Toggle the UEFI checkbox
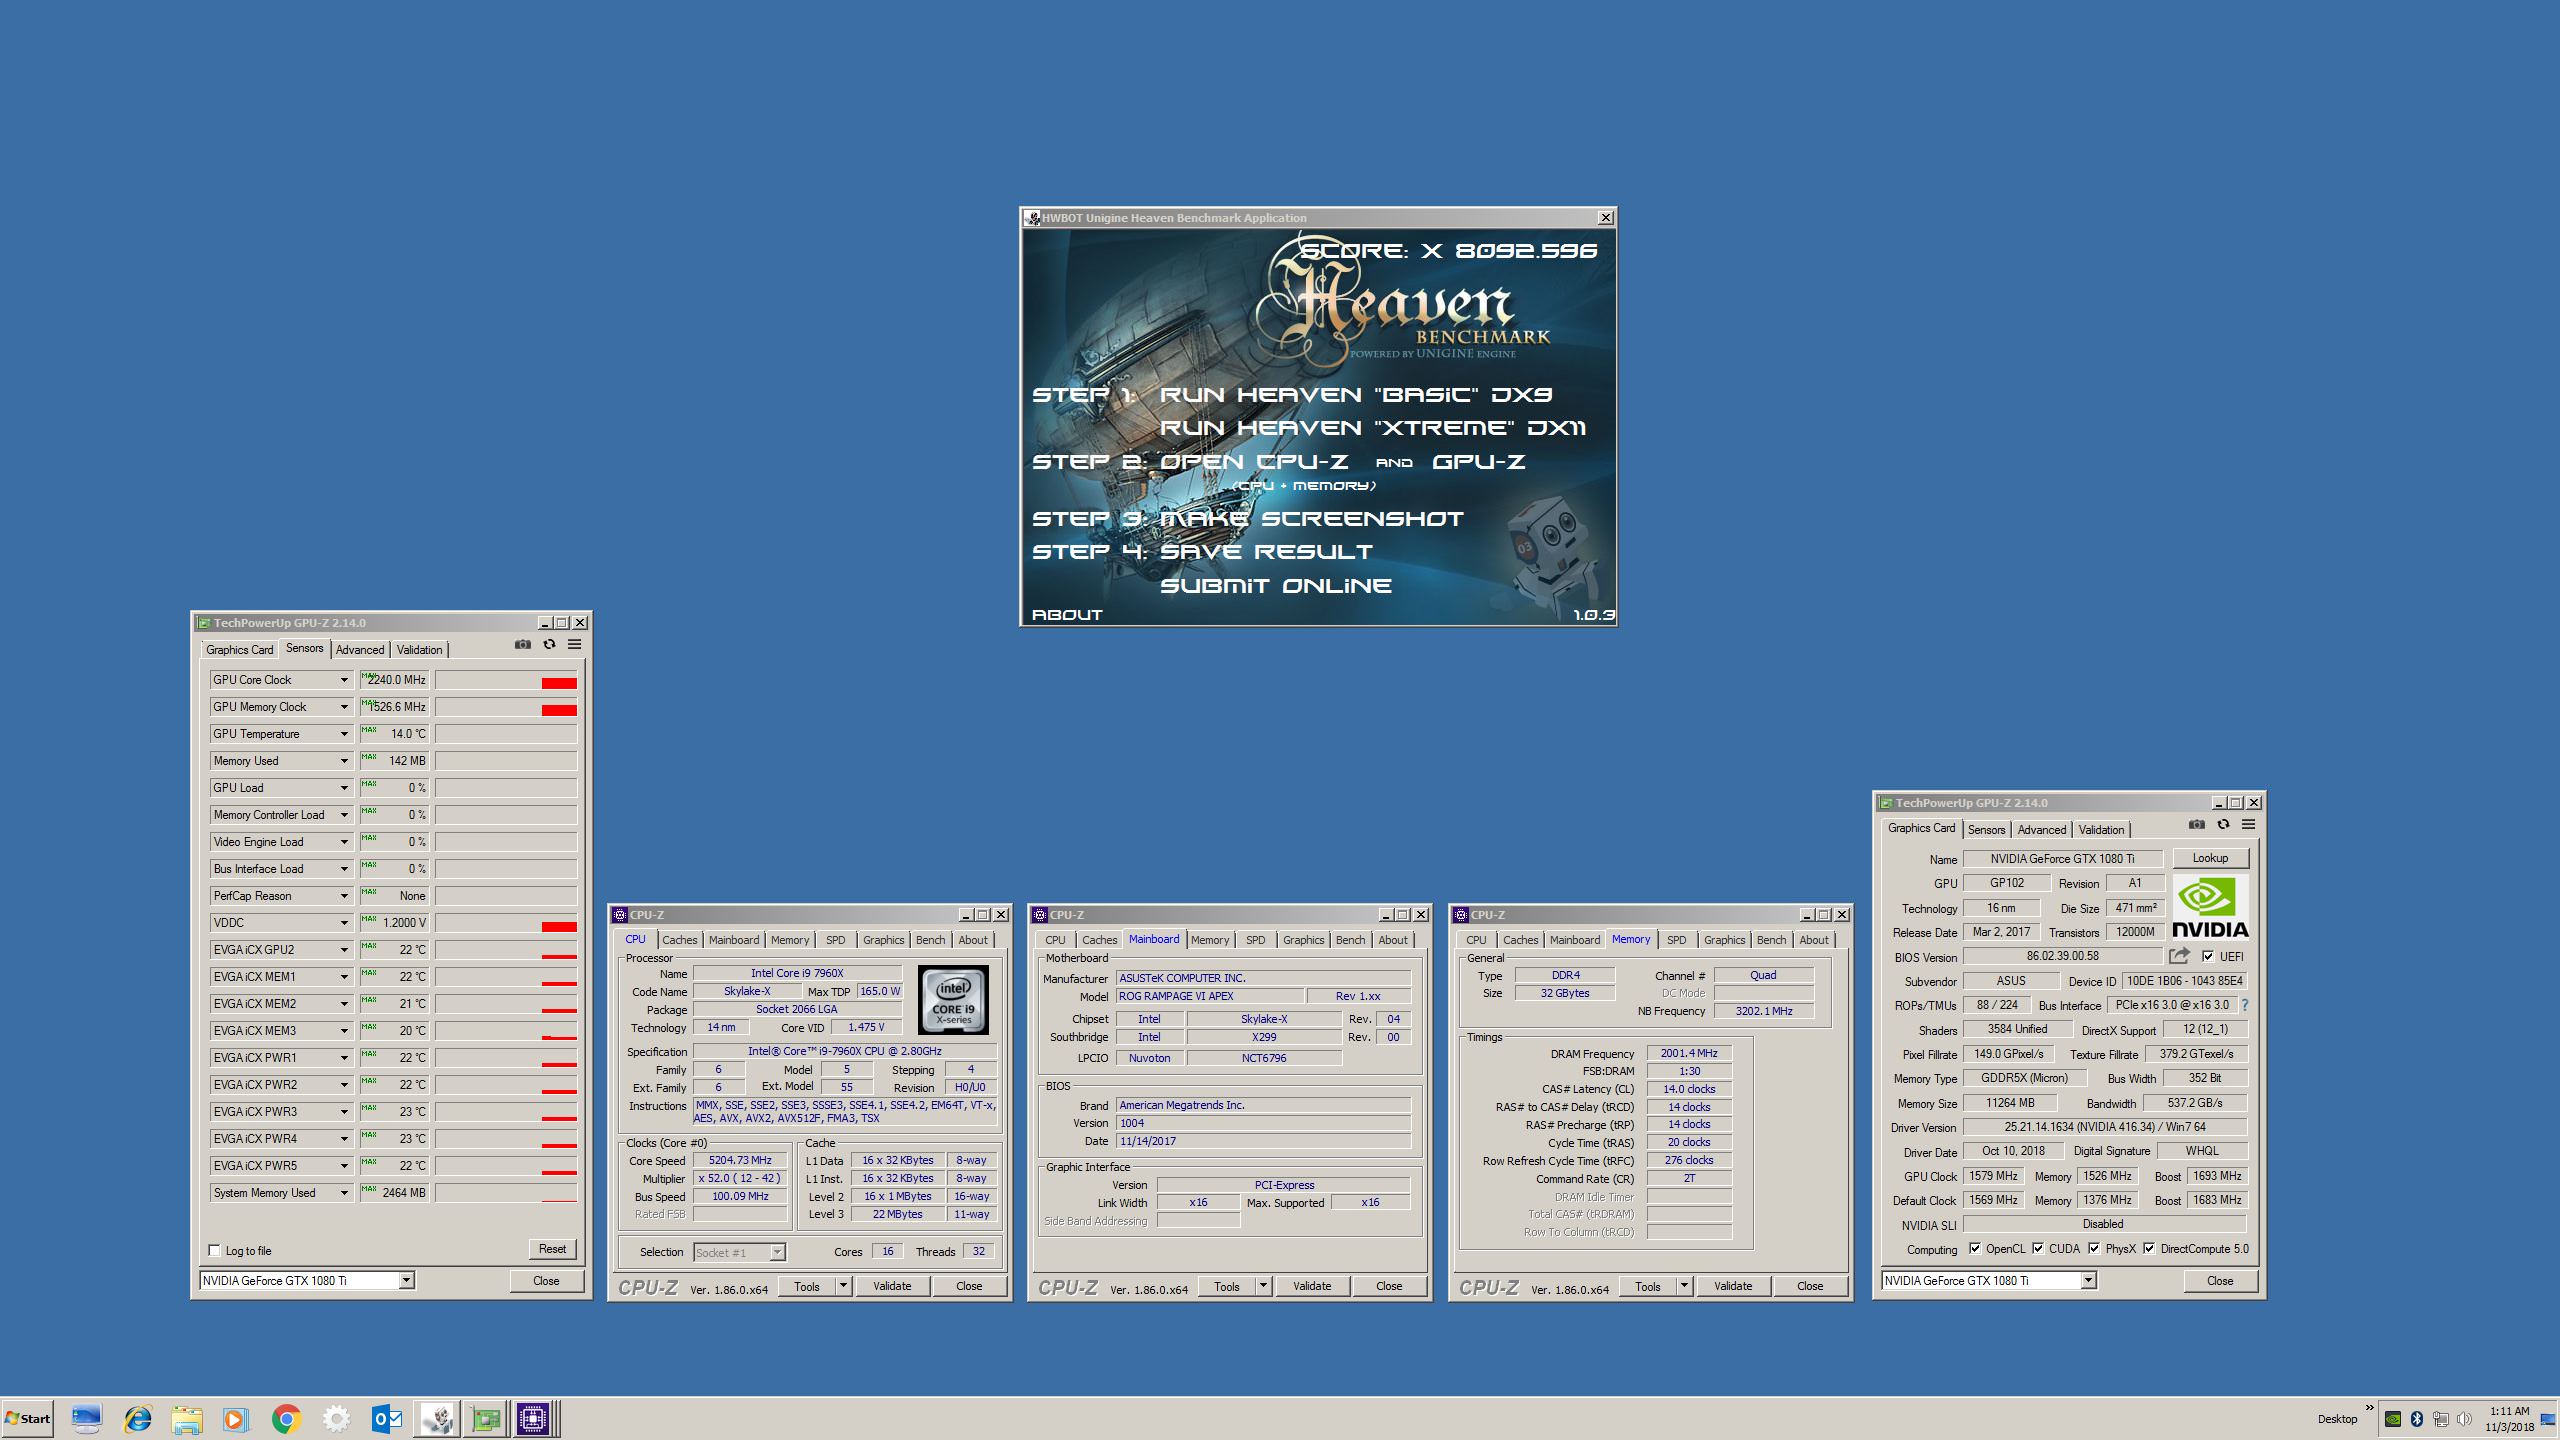Image resolution: width=2560 pixels, height=1440 pixels. pos(2208,956)
